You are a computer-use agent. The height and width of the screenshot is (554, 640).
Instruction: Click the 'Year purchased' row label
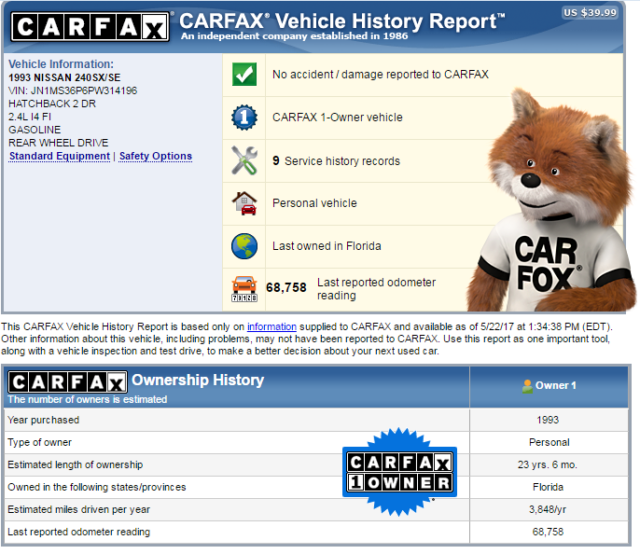point(43,420)
